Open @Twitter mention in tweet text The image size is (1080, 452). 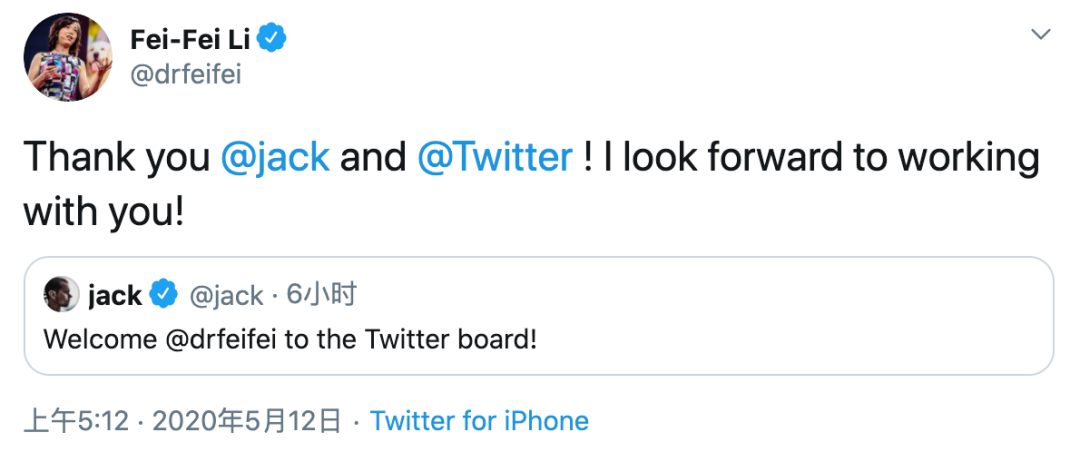[494, 157]
